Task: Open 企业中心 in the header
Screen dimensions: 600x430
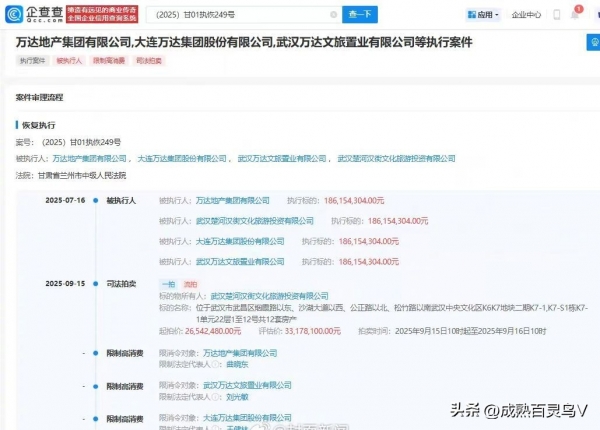Action: [526, 15]
